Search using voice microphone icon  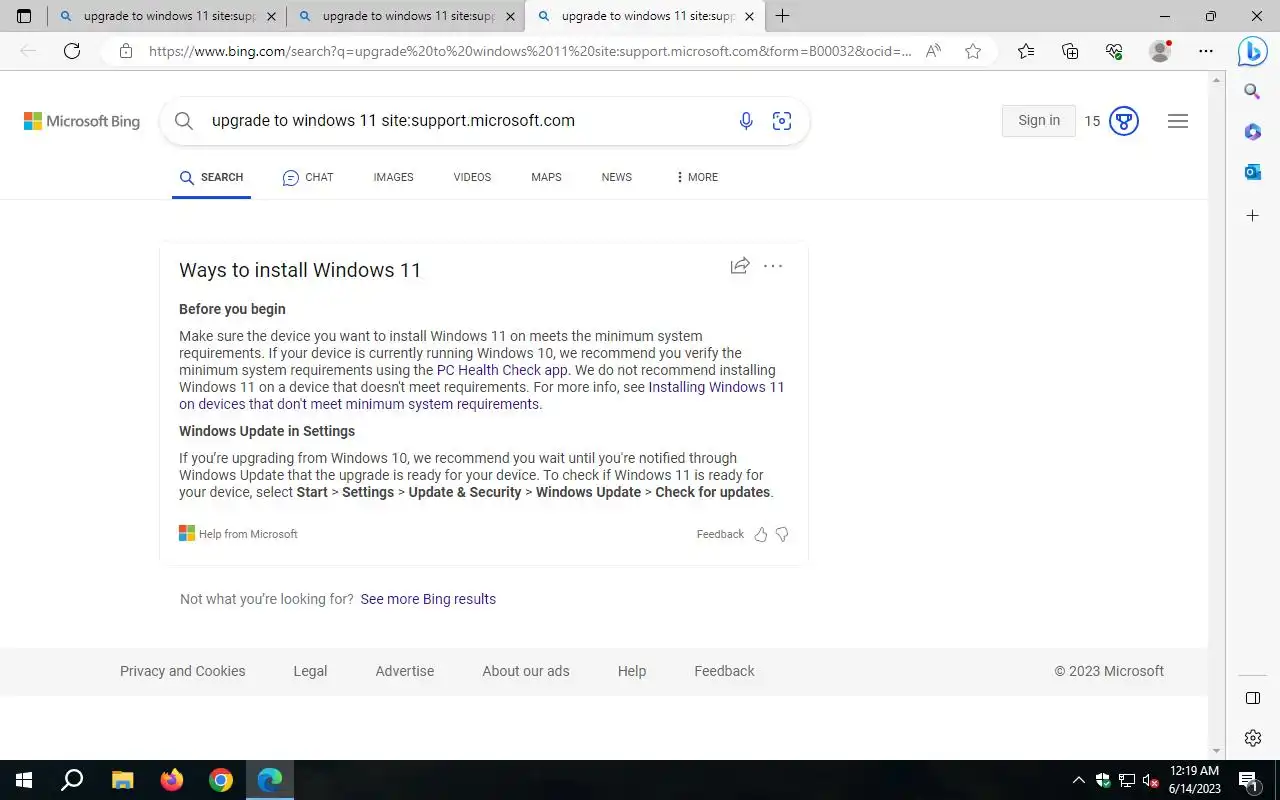click(746, 121)
